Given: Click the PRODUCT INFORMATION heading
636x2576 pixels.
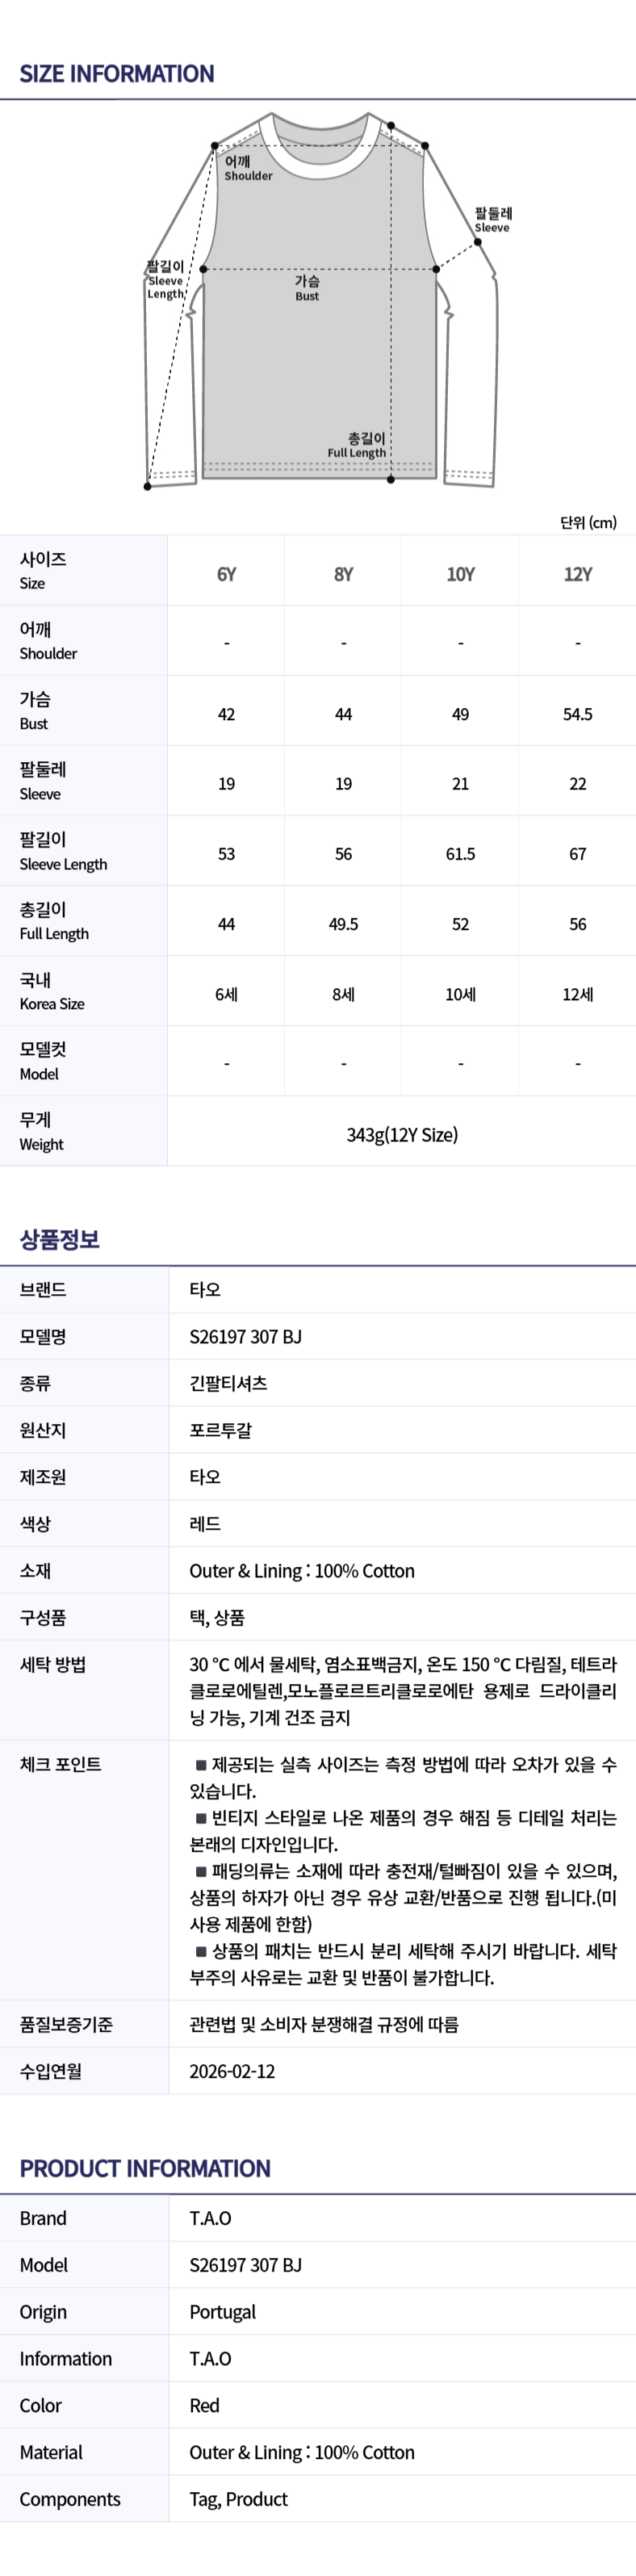Looking at the screenshot, I should 145,2168.
